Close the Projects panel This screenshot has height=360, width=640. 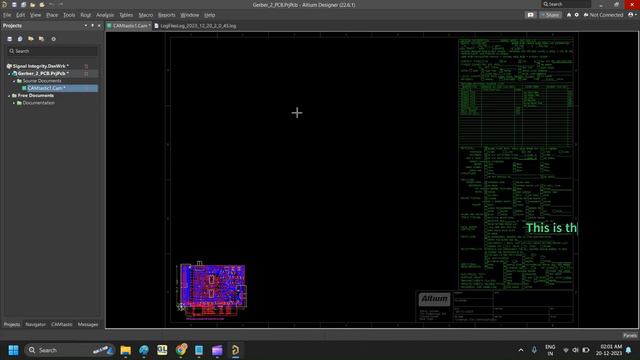(x=99, y=25)
